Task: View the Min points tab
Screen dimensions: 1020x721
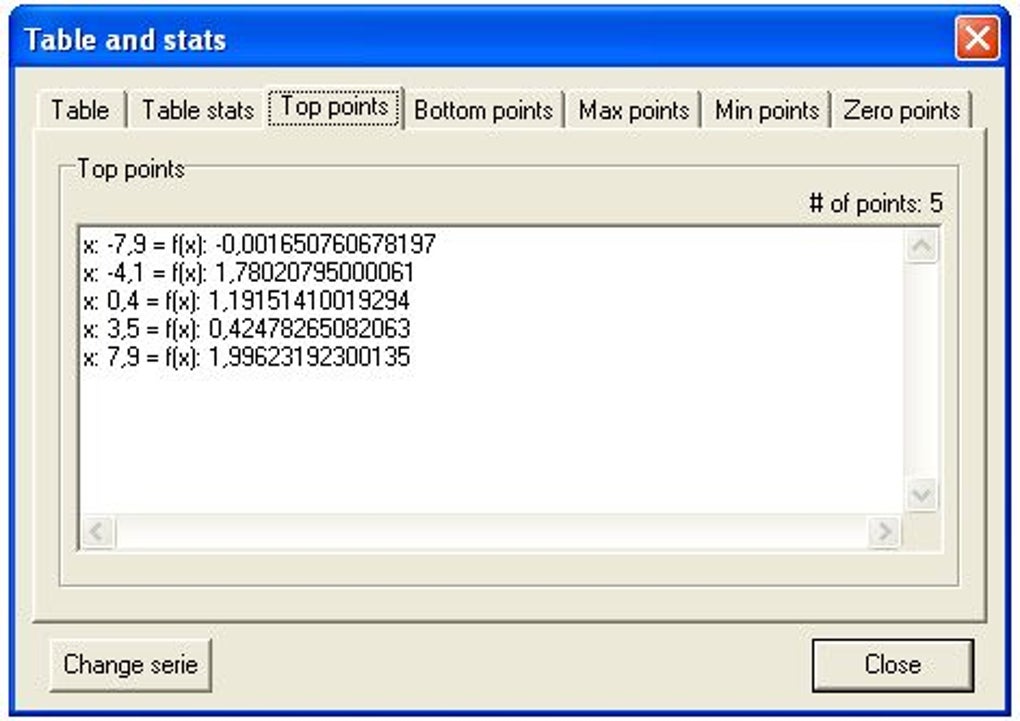Action: (x=766, y=109)
